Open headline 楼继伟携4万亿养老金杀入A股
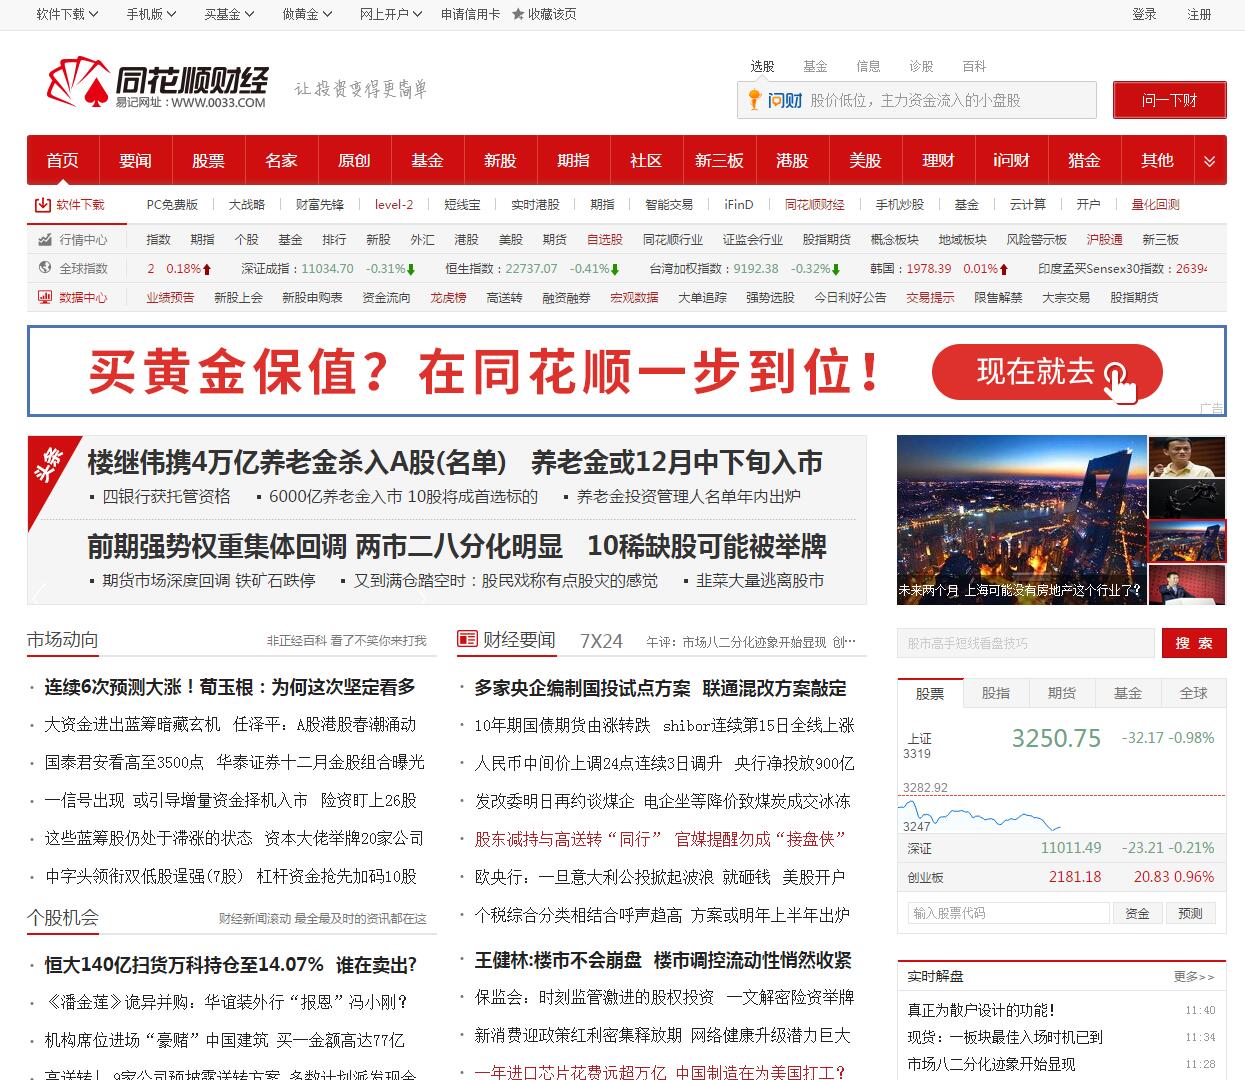 coord(297,462)
